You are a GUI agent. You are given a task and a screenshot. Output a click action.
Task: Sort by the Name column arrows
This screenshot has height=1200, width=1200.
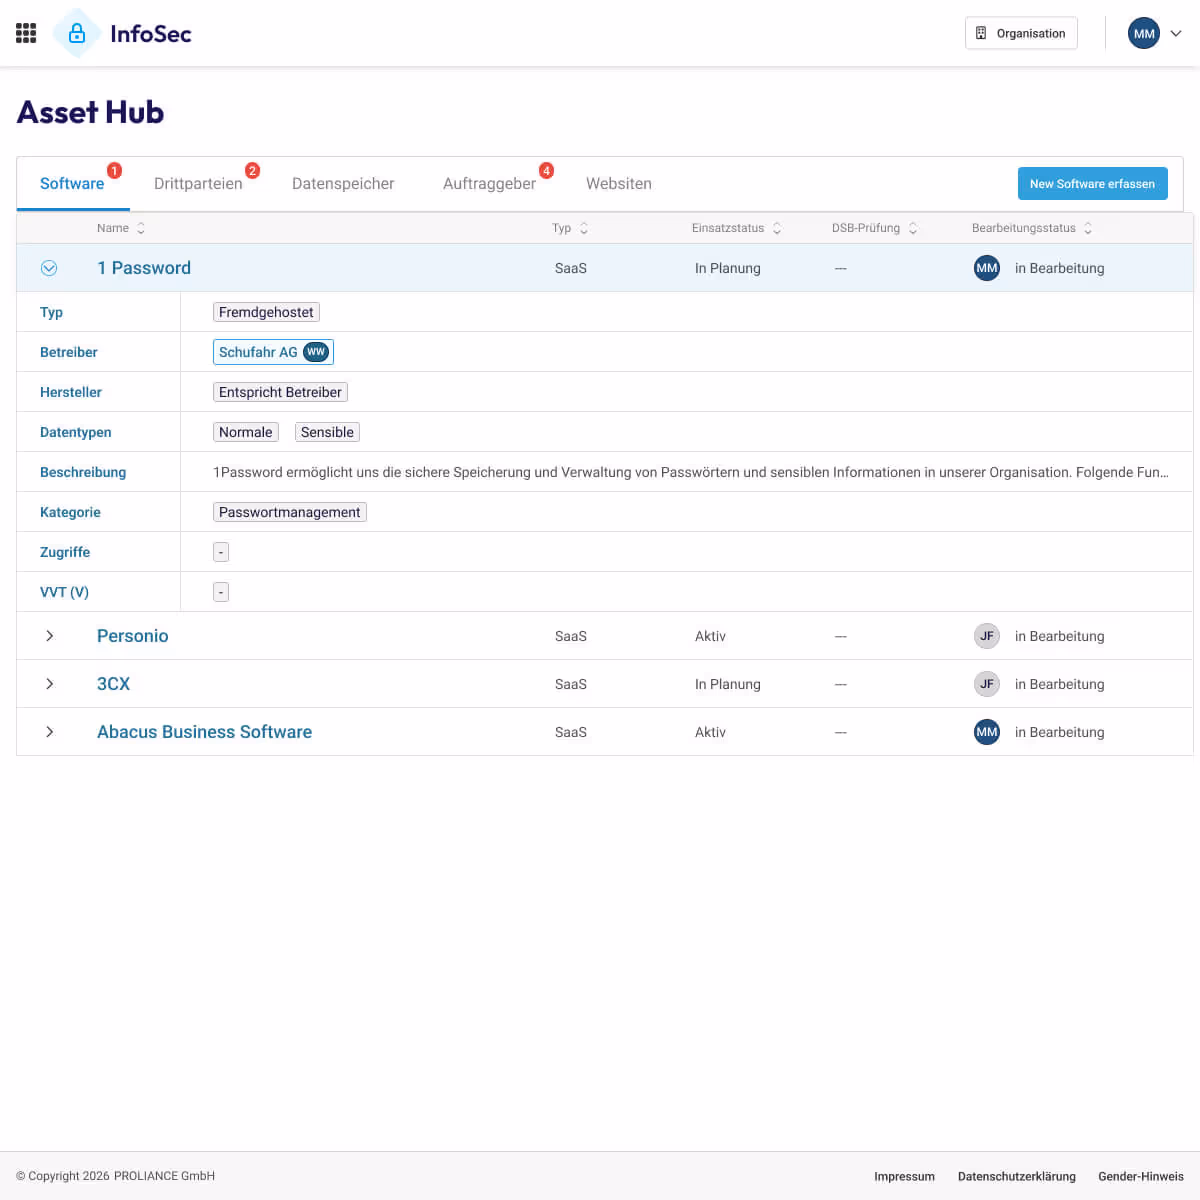(141, 228)
